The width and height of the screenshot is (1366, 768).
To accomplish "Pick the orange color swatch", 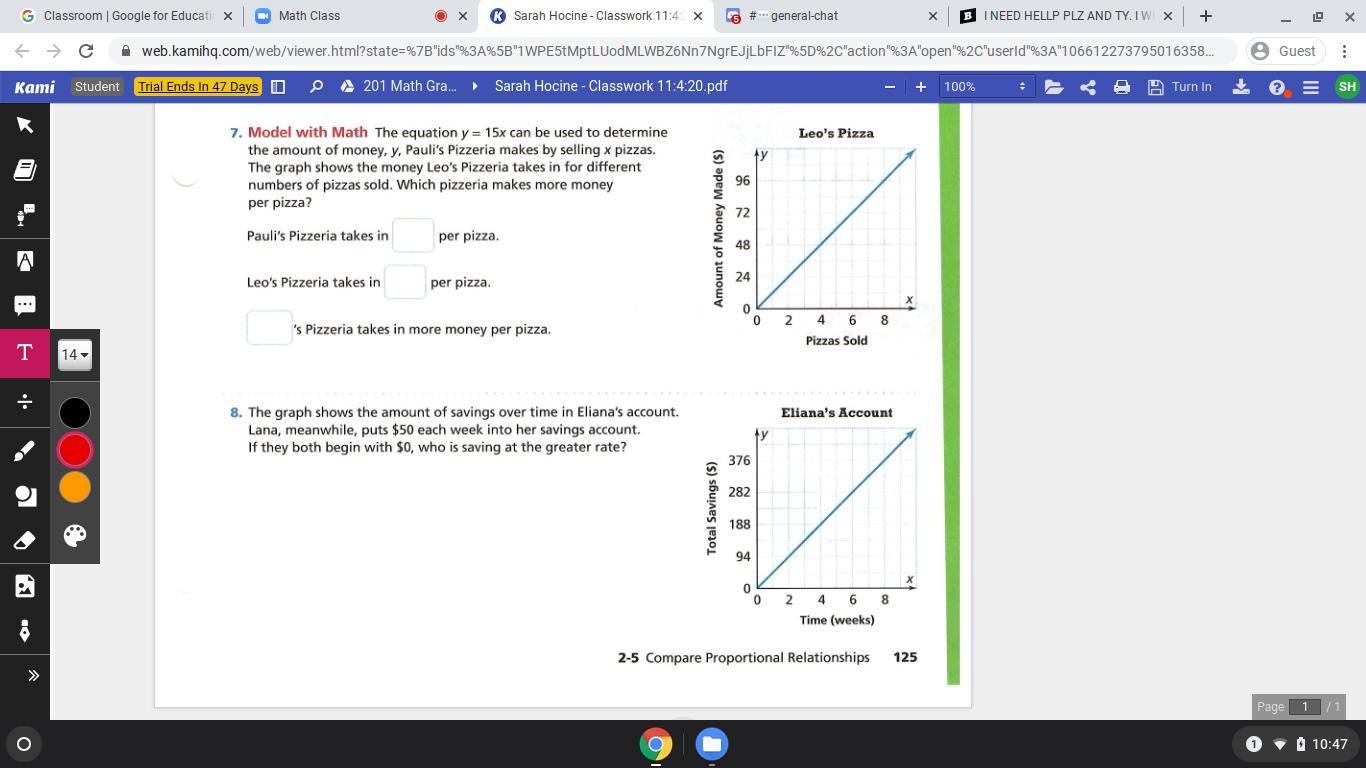I will click(x=75, y=487).
